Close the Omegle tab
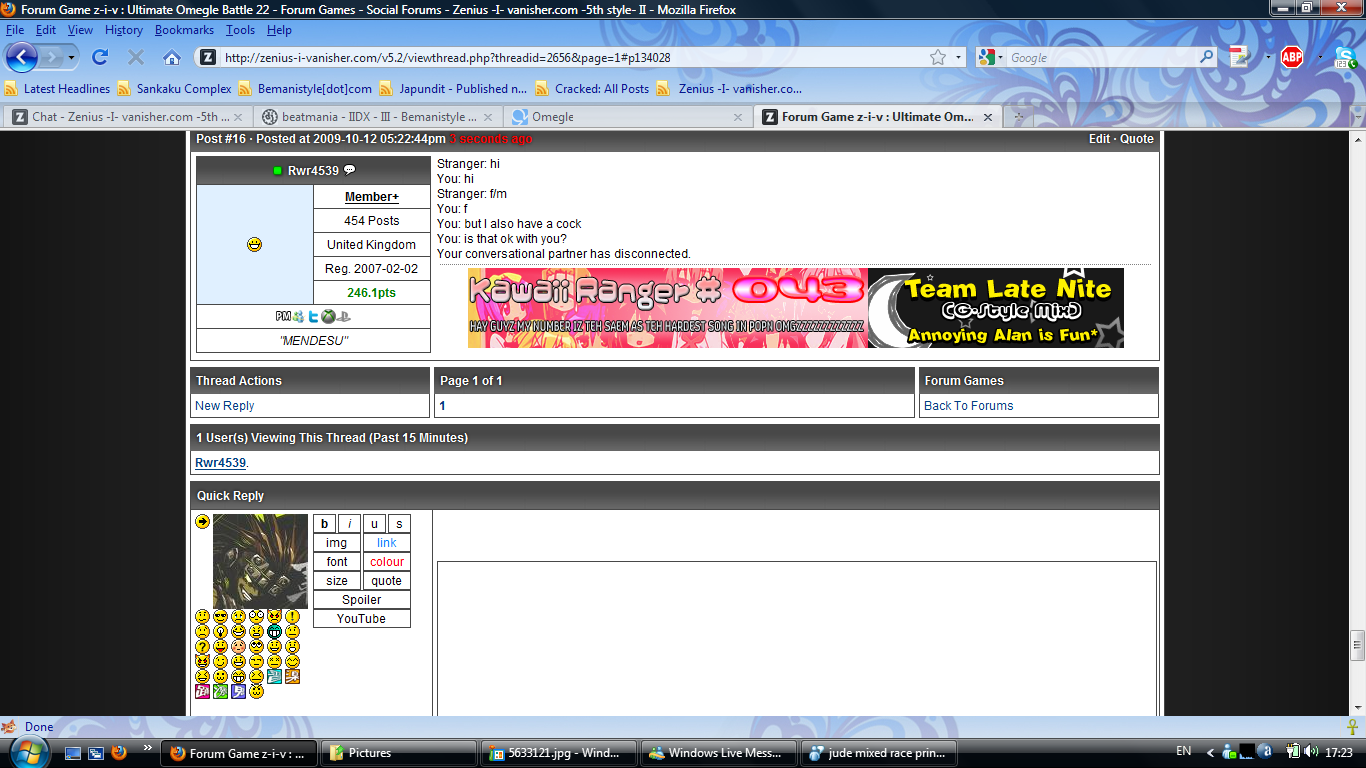This screenshot has width=1366, height=768. click(x=738, y=117)
